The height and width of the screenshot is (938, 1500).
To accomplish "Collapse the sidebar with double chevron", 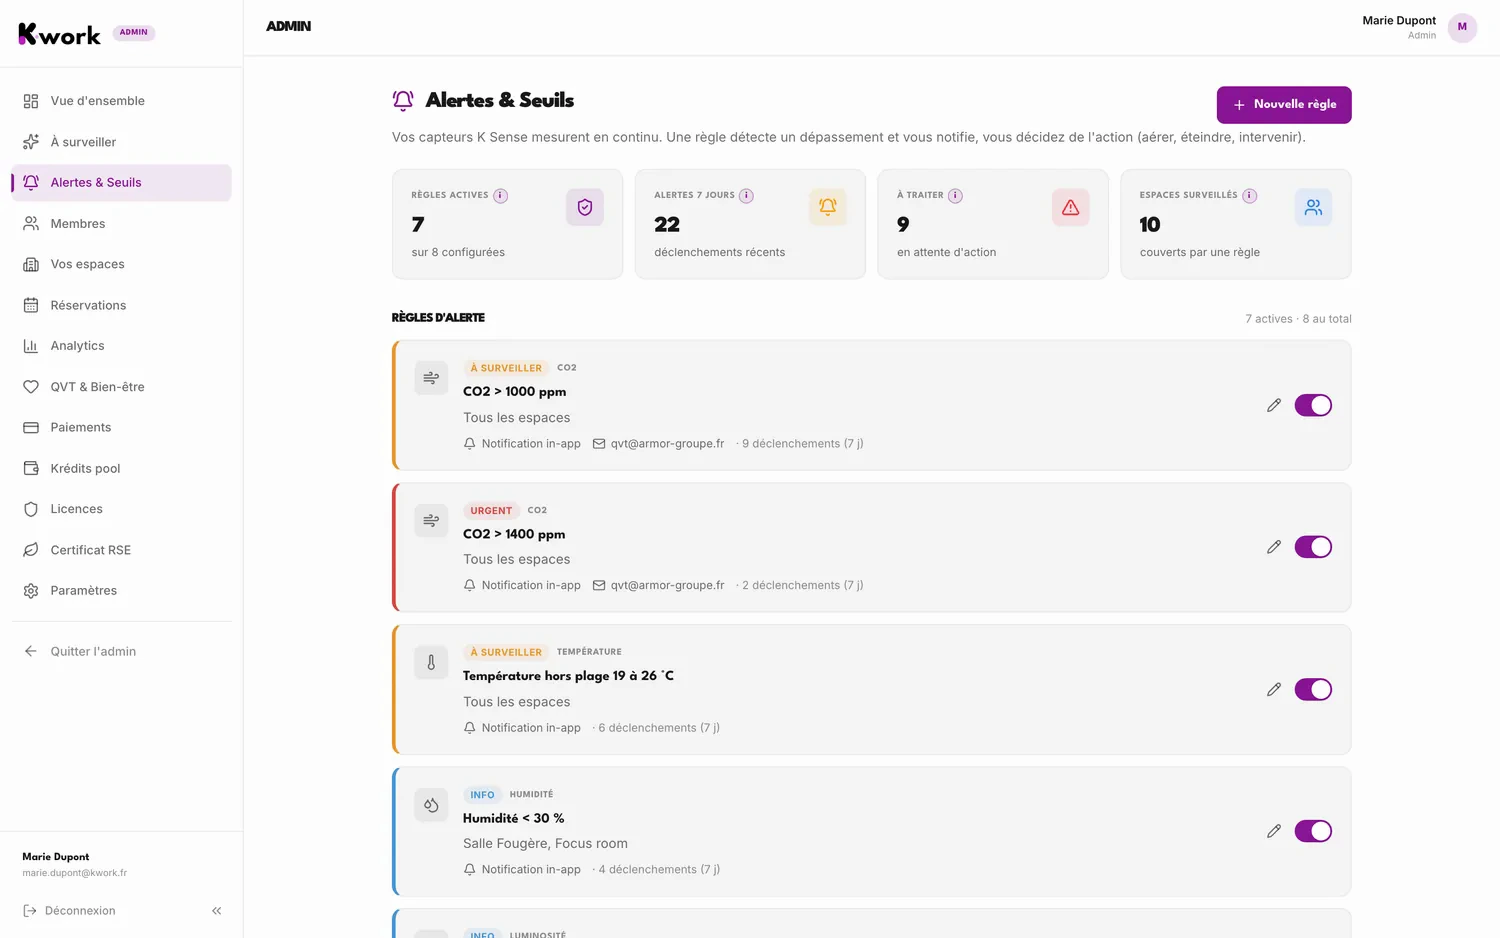I will click(x=217, y=911).
